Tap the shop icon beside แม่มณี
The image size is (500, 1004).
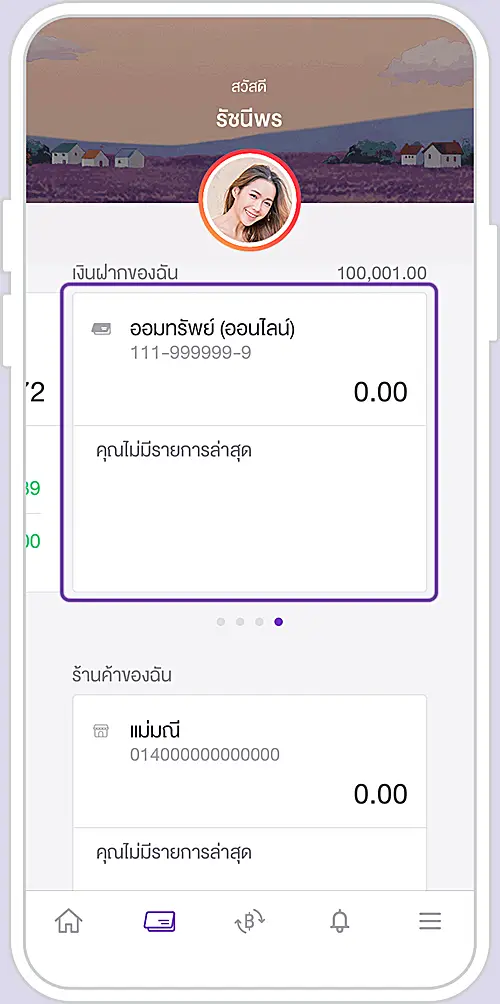101,731
